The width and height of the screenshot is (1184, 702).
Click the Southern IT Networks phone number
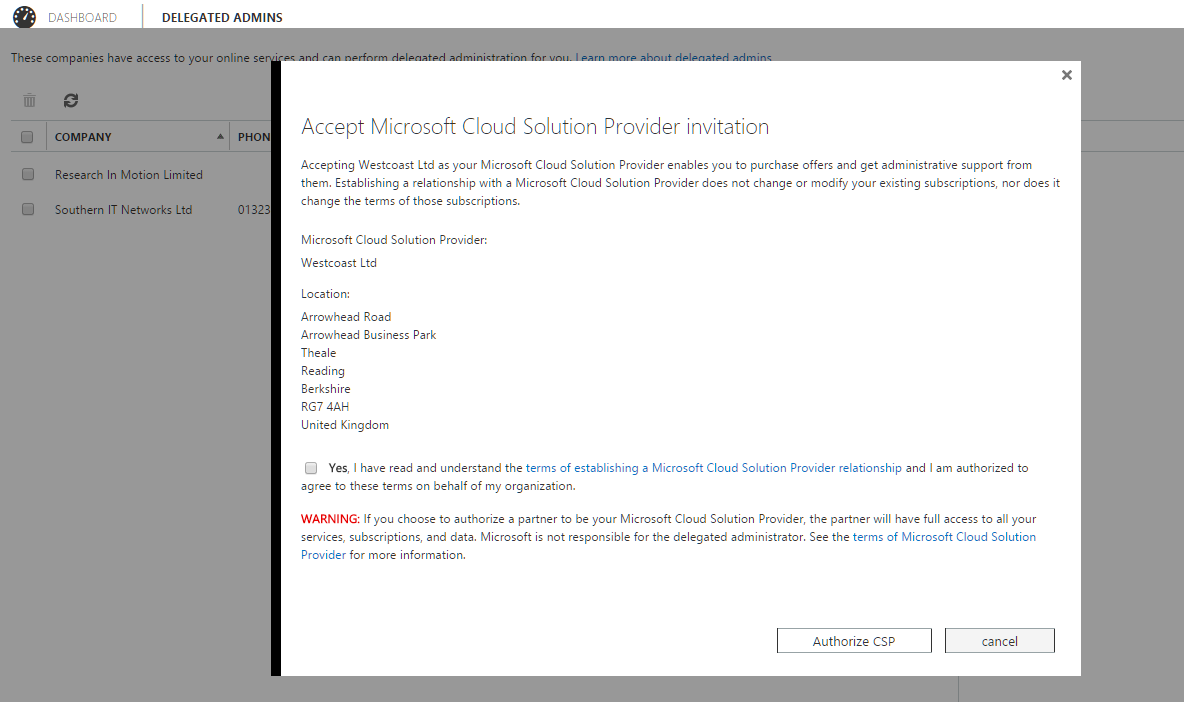[254, 210]
